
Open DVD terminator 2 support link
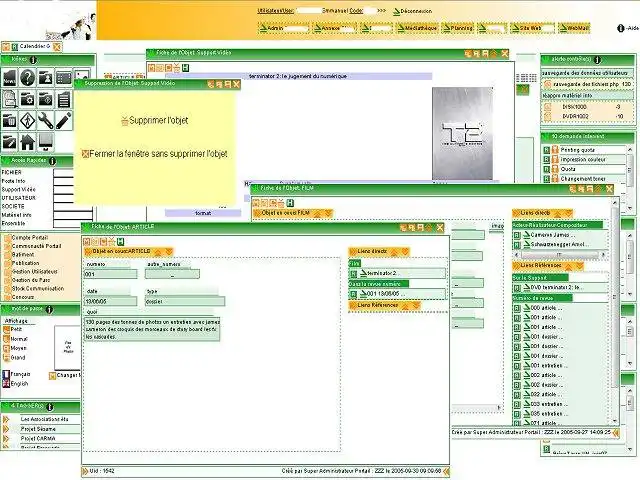click(x=552, y=288)
